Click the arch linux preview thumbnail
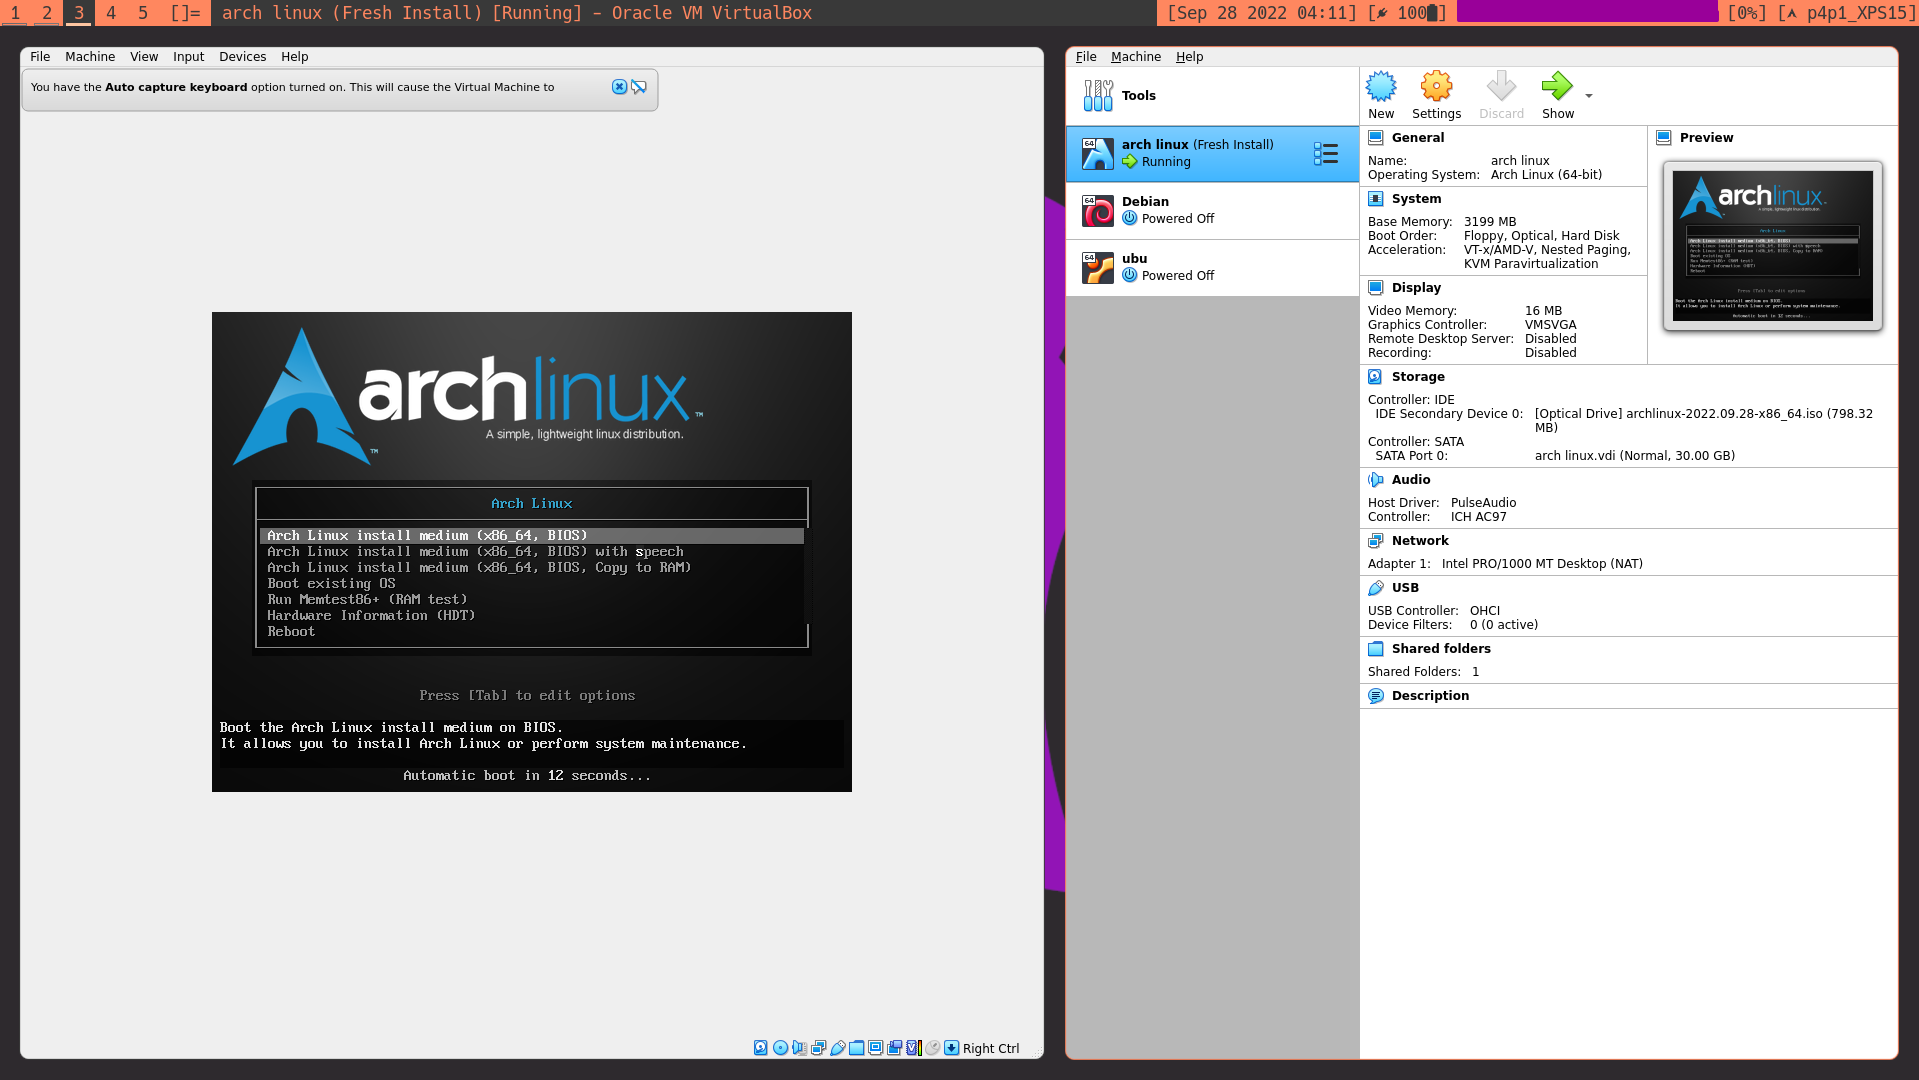This screenshot has width=1919, height=1080. click(x=1772, y=246)
